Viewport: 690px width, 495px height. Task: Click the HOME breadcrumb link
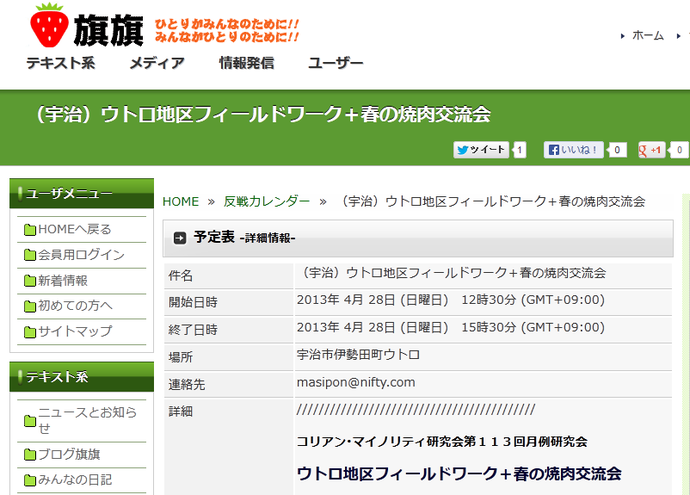(180, 202)
